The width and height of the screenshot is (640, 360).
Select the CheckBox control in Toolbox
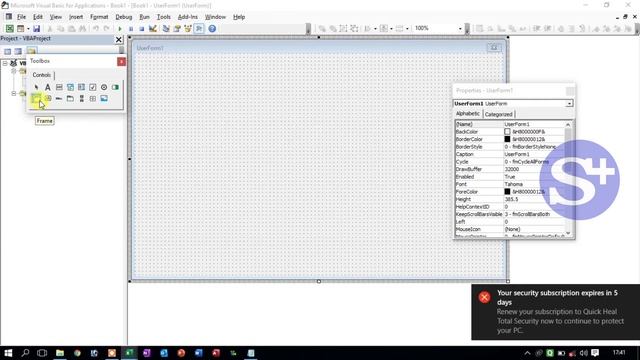[x=93, y=87]
